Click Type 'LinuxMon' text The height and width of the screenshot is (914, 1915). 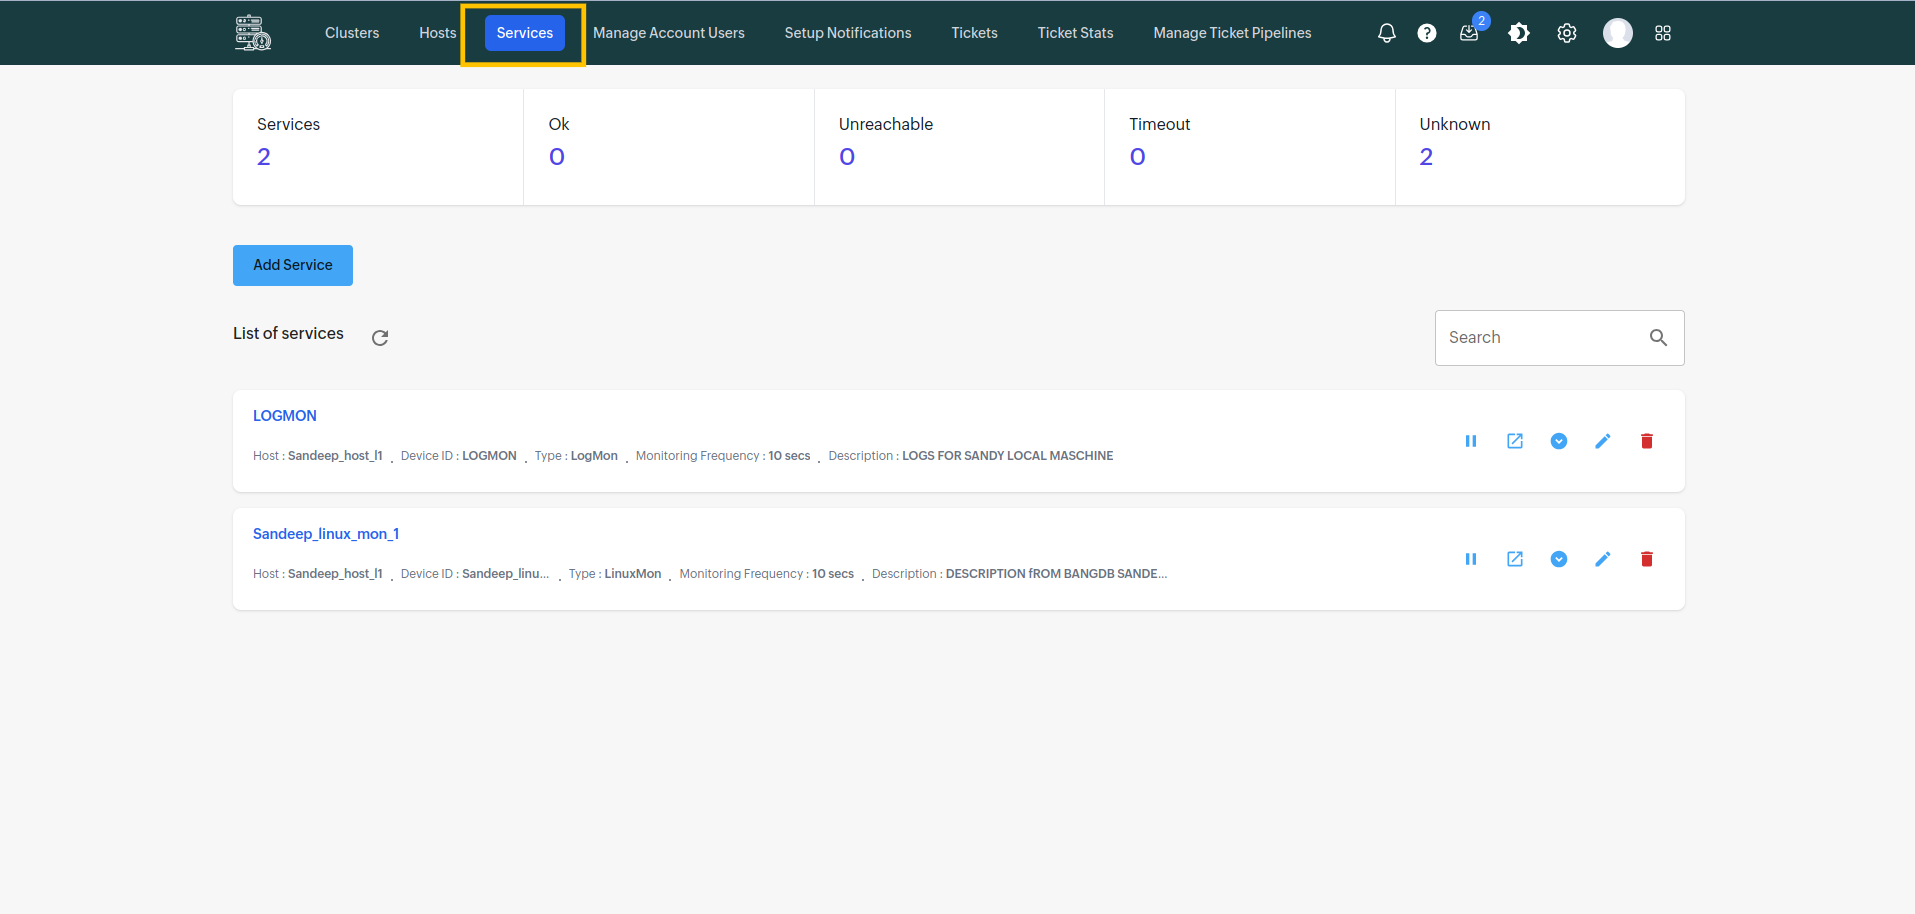(633, 574)
